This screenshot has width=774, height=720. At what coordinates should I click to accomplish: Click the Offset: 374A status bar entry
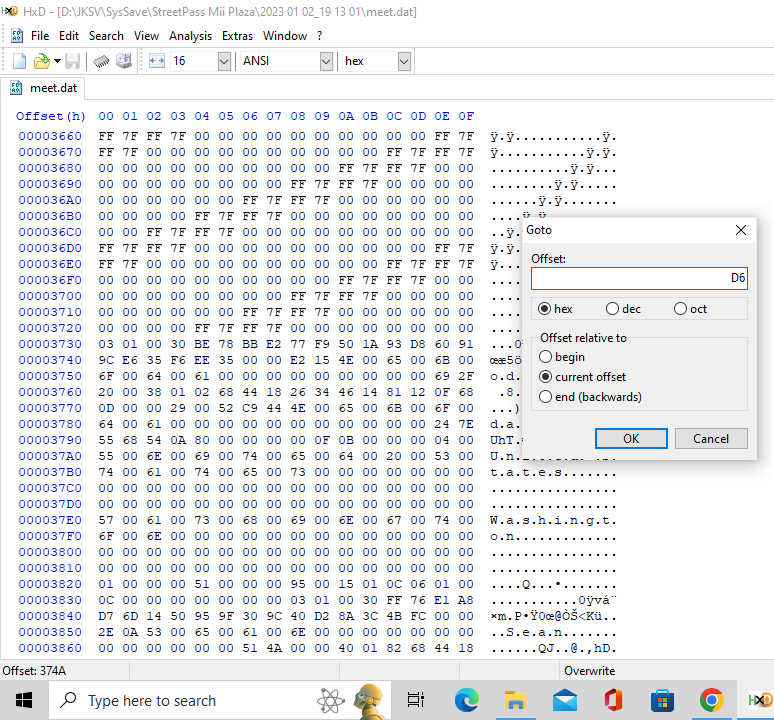pyautogui.click(x=34, y=671)
